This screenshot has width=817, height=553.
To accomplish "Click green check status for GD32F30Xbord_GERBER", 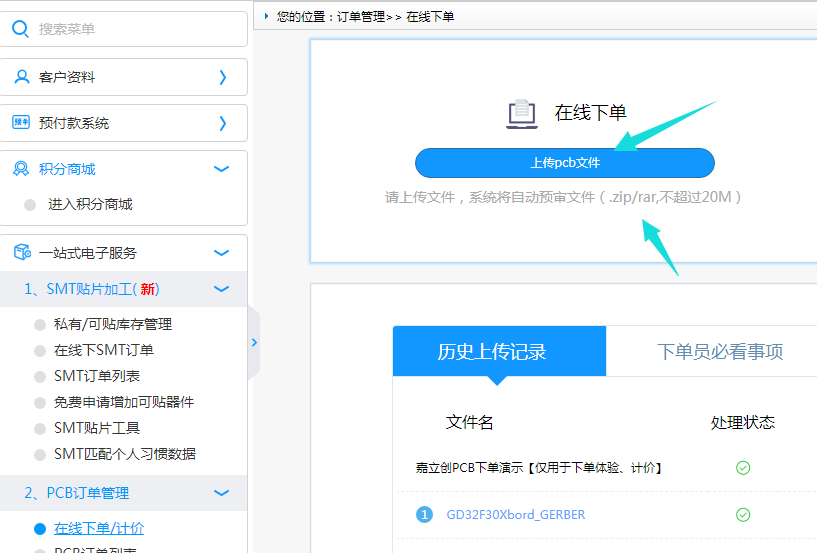I will [742, 515].
